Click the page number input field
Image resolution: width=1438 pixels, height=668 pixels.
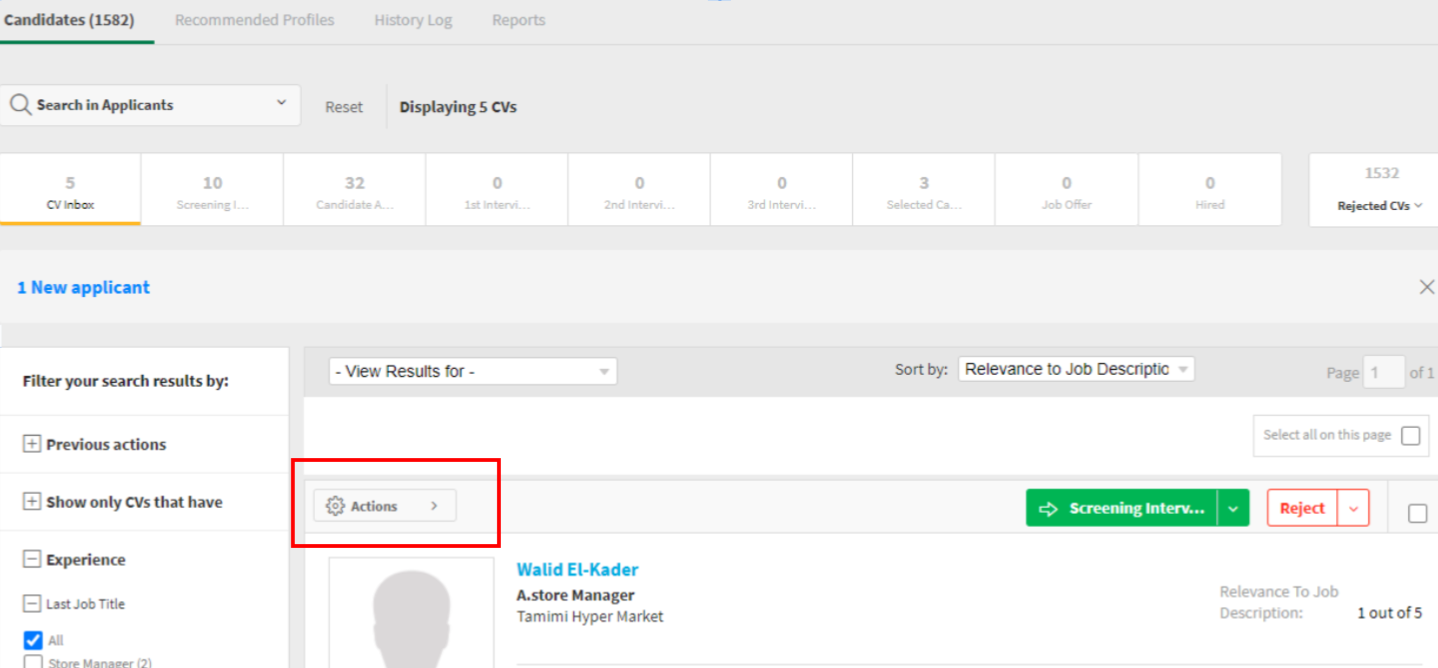[x=1385, y=373]
